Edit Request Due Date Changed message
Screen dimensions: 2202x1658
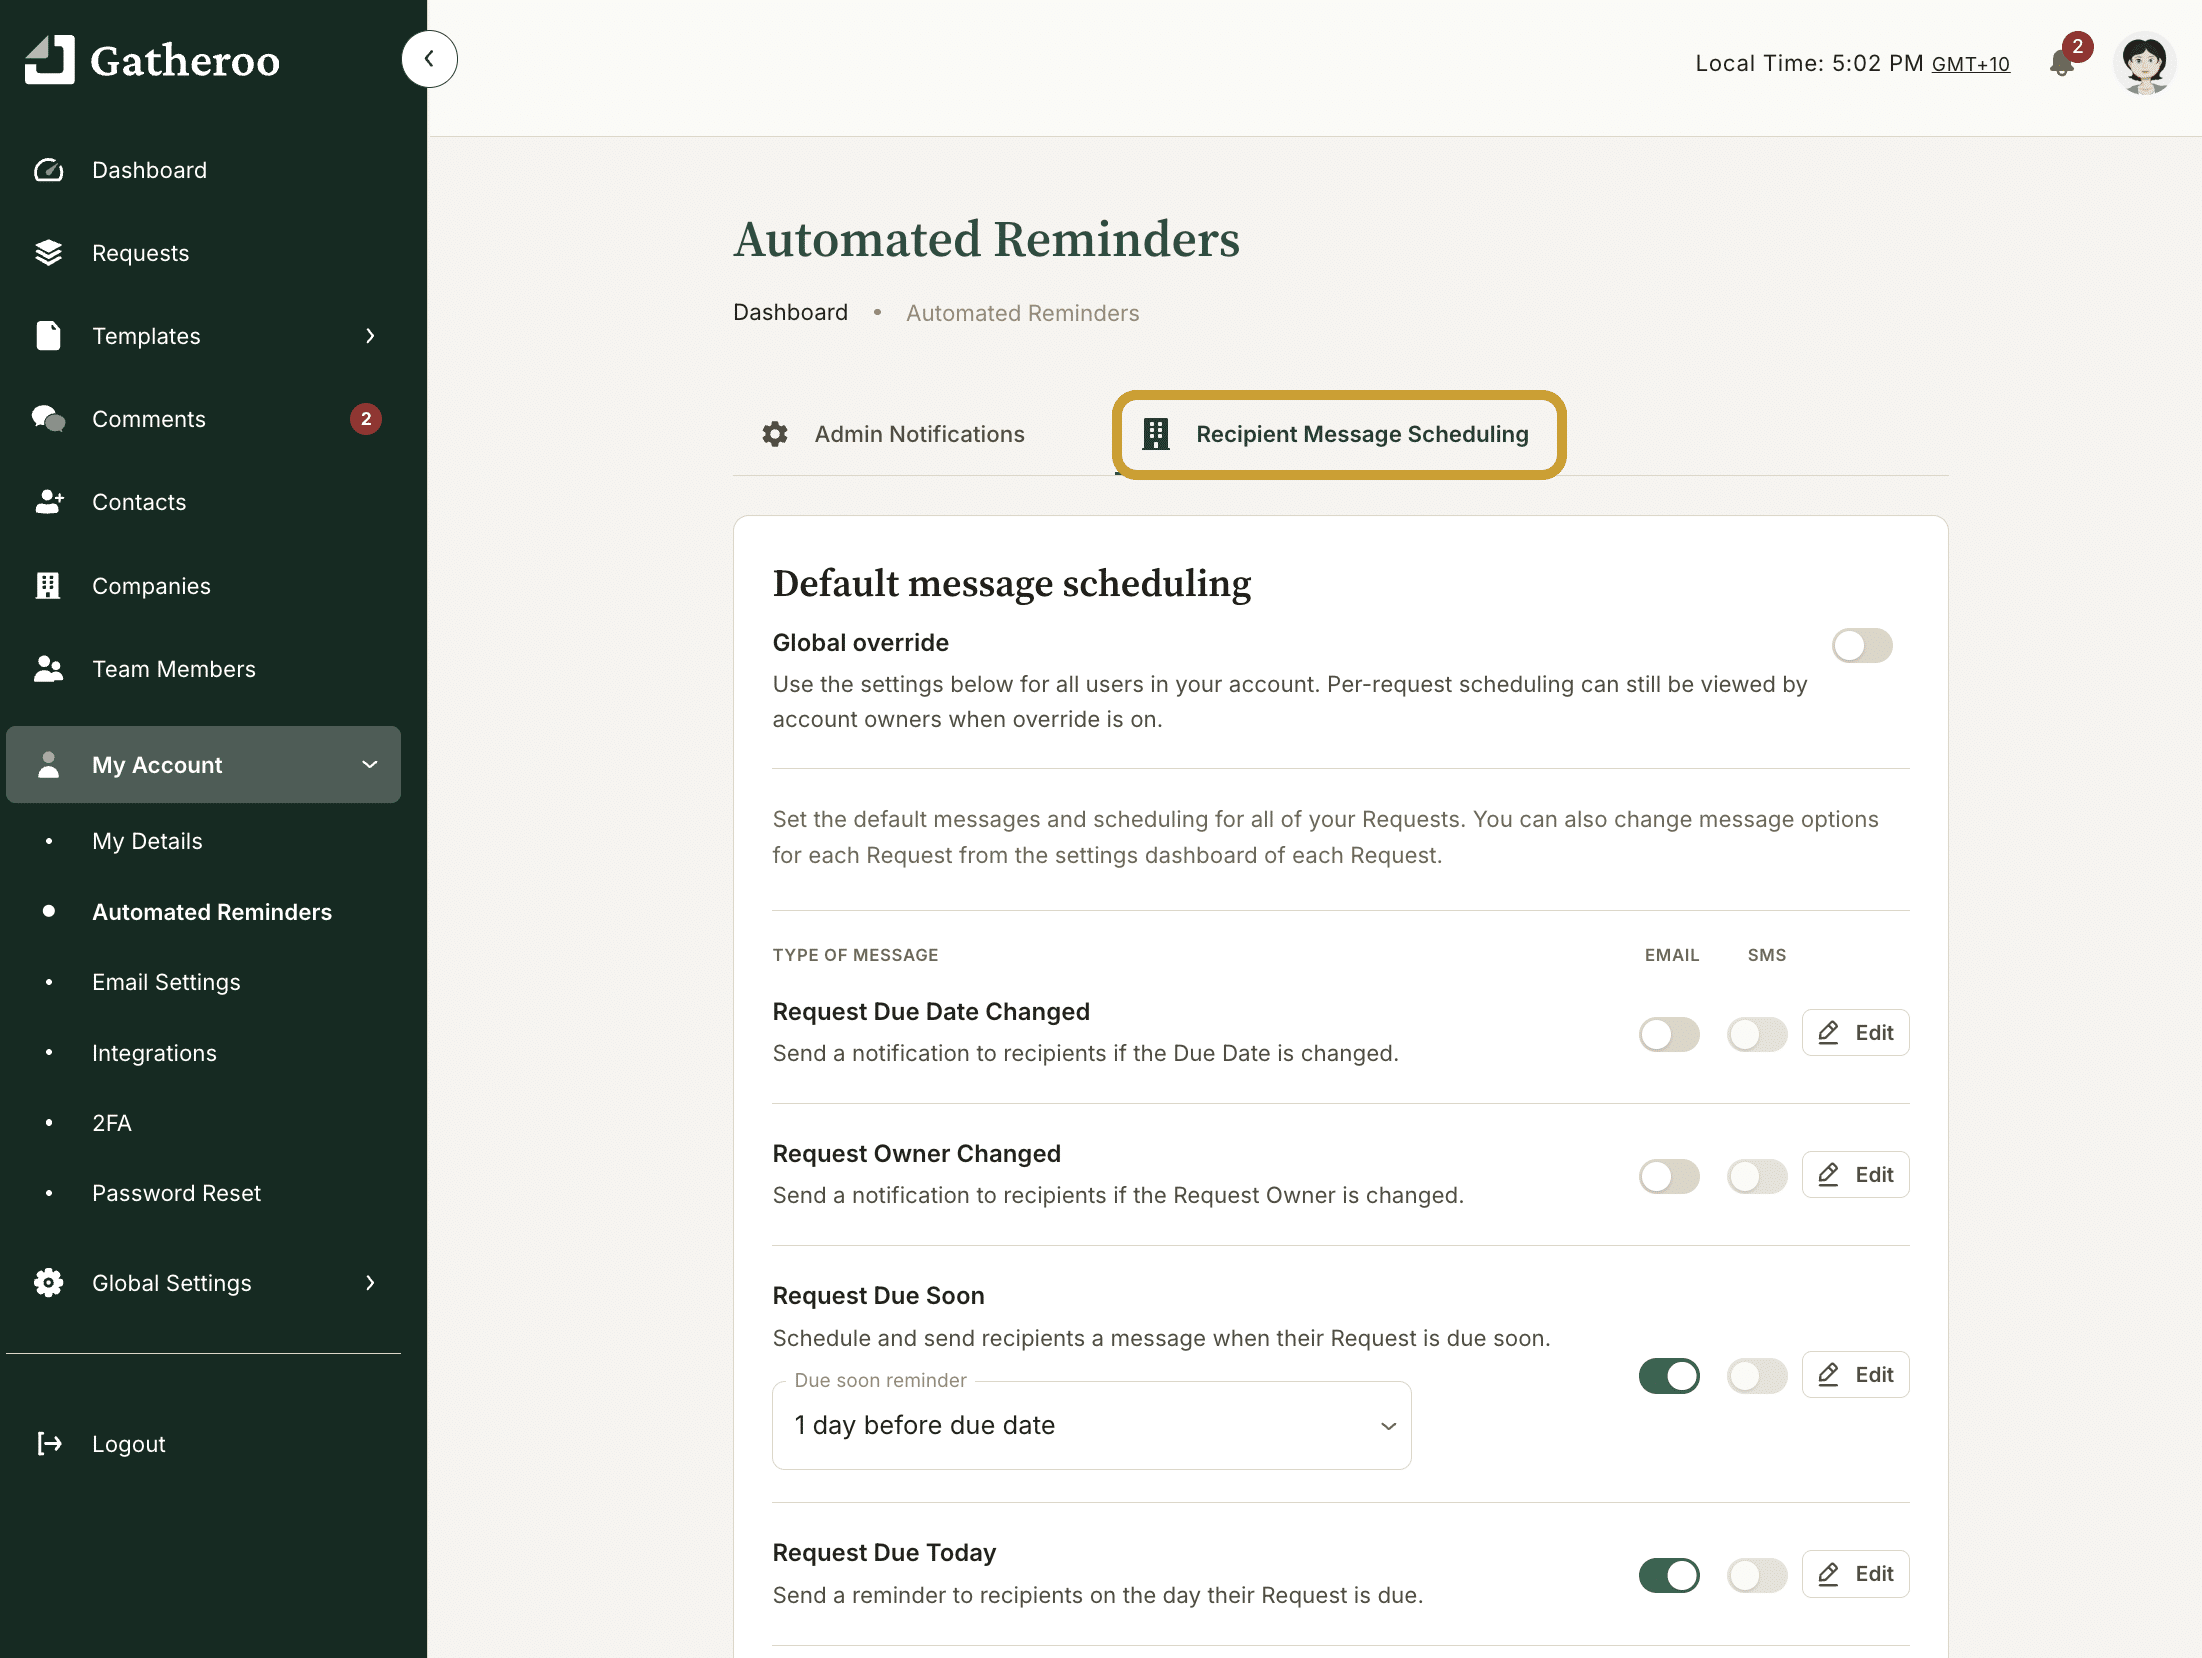(x=1855, y=1033)
